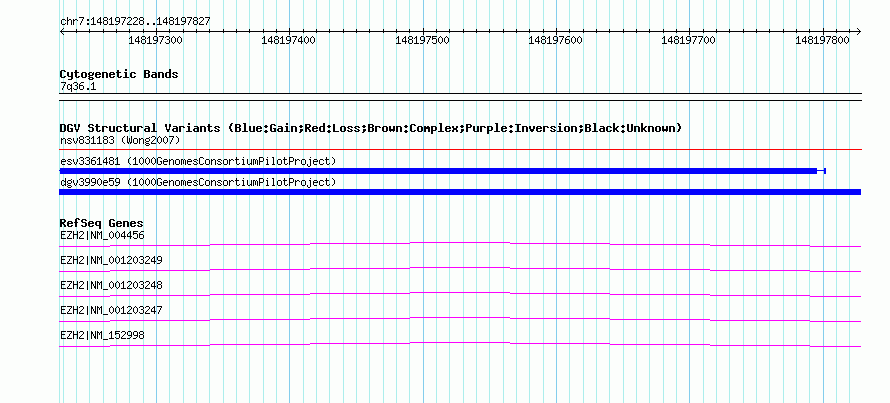Select transcript label EZH2|NM_152998
This screenshot has width=890, height=403.
click(102, 335)
